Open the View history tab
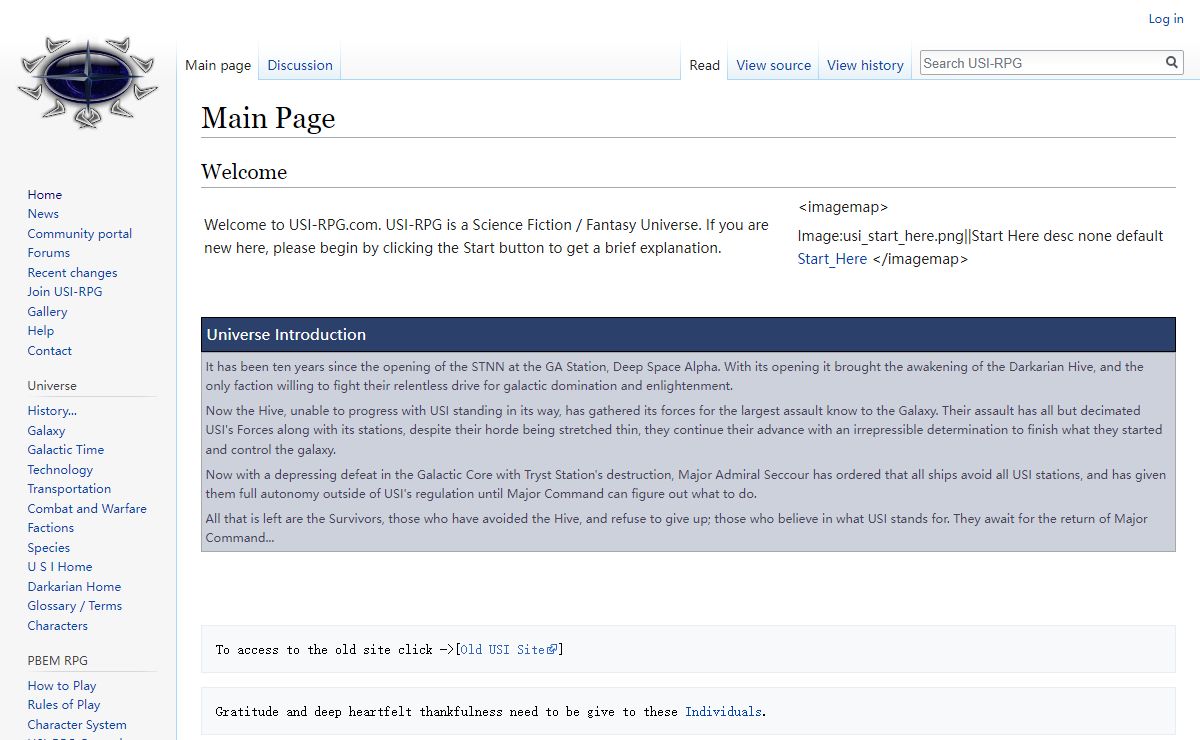This screenshot has height=740, width=1200. [865, 65]
